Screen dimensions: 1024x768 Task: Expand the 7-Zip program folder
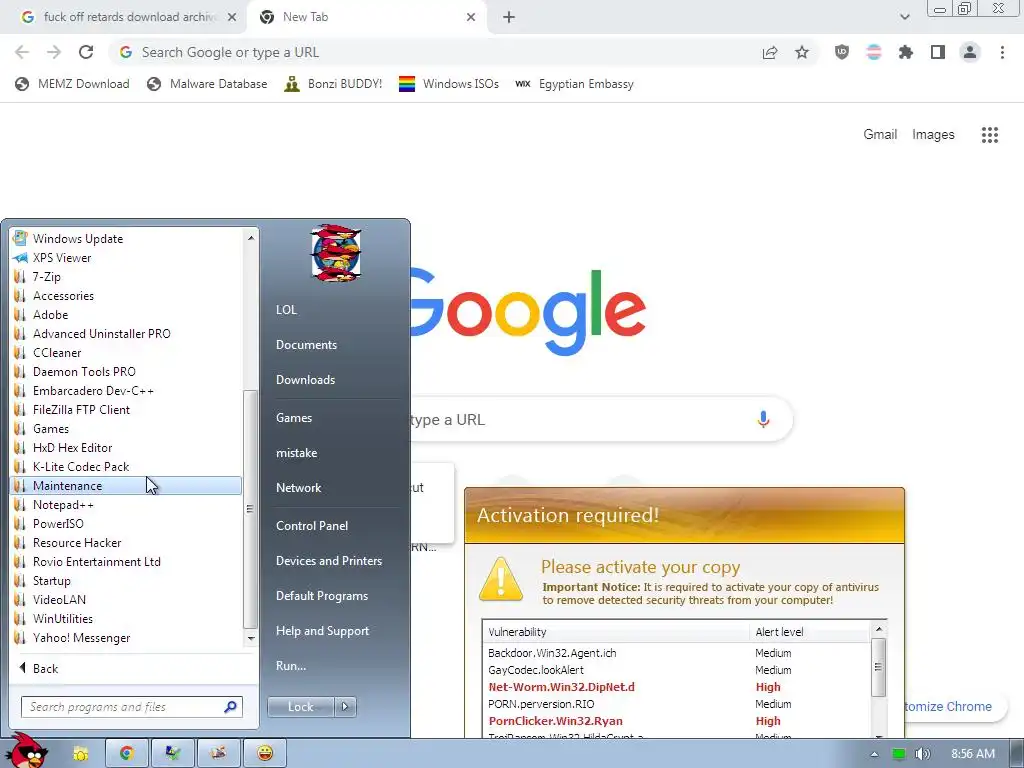tap(125, 277)
